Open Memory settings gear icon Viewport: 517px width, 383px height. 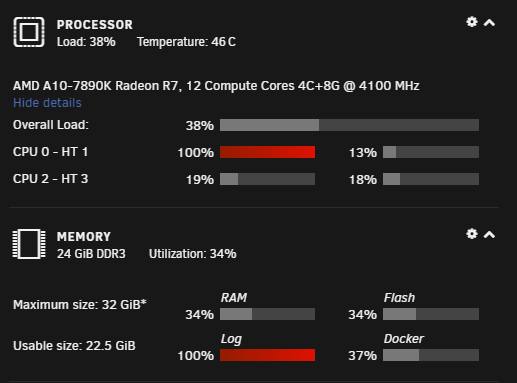click(x=472, y=234)
